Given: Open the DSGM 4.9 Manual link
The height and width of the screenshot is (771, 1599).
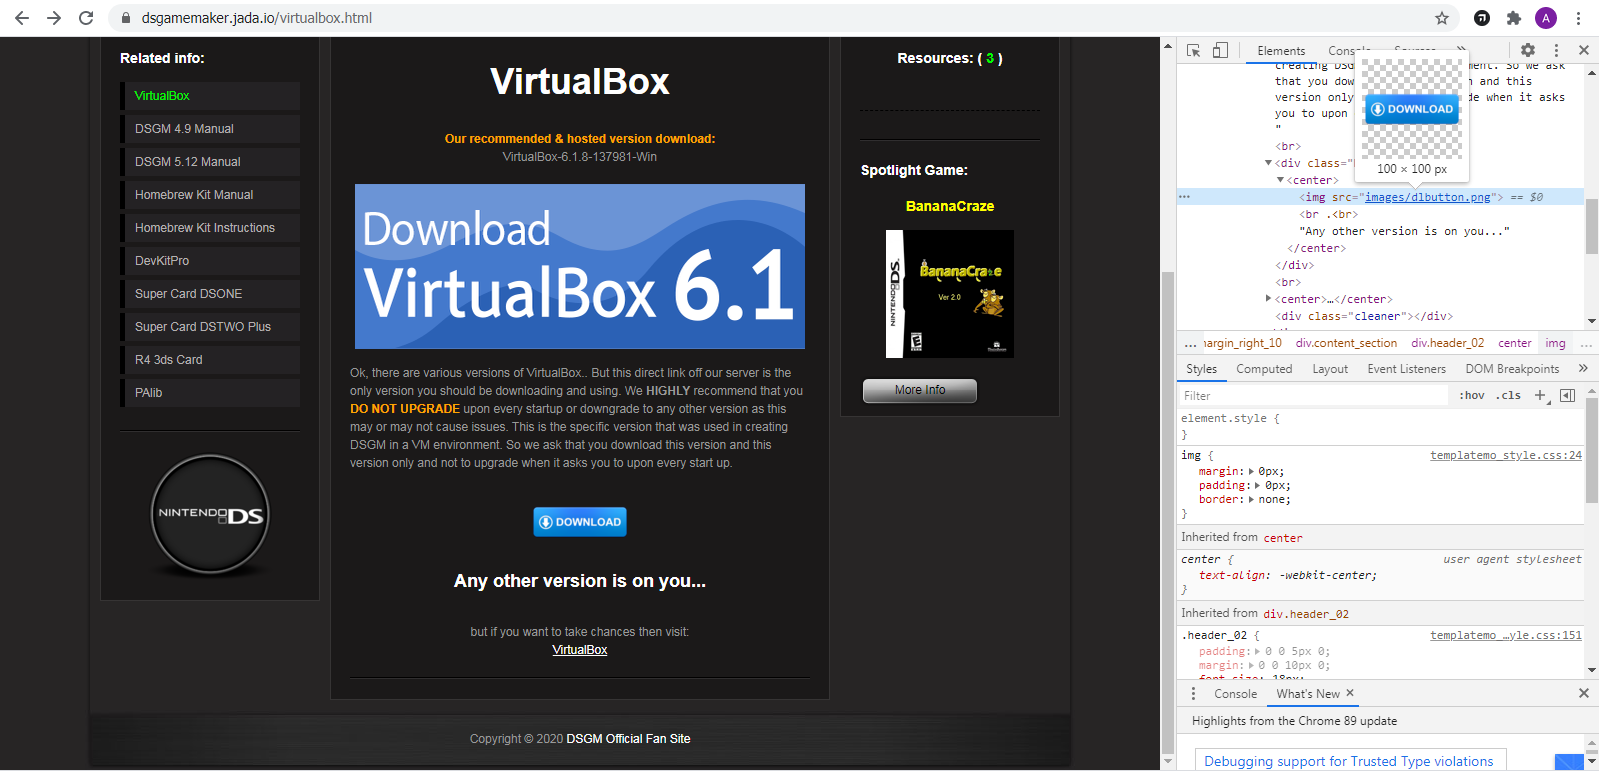Looking at the screenshot, I should coord(184,129).
